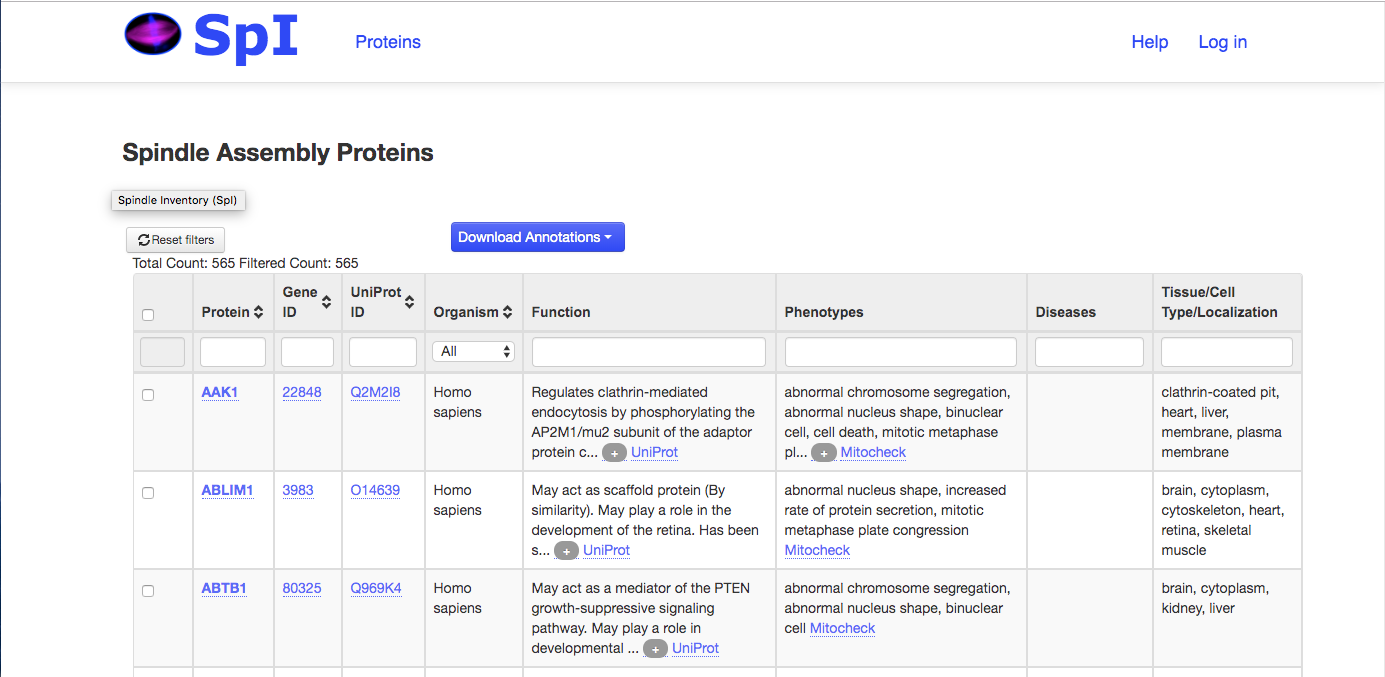Click the Total Count 565 text

184,263
